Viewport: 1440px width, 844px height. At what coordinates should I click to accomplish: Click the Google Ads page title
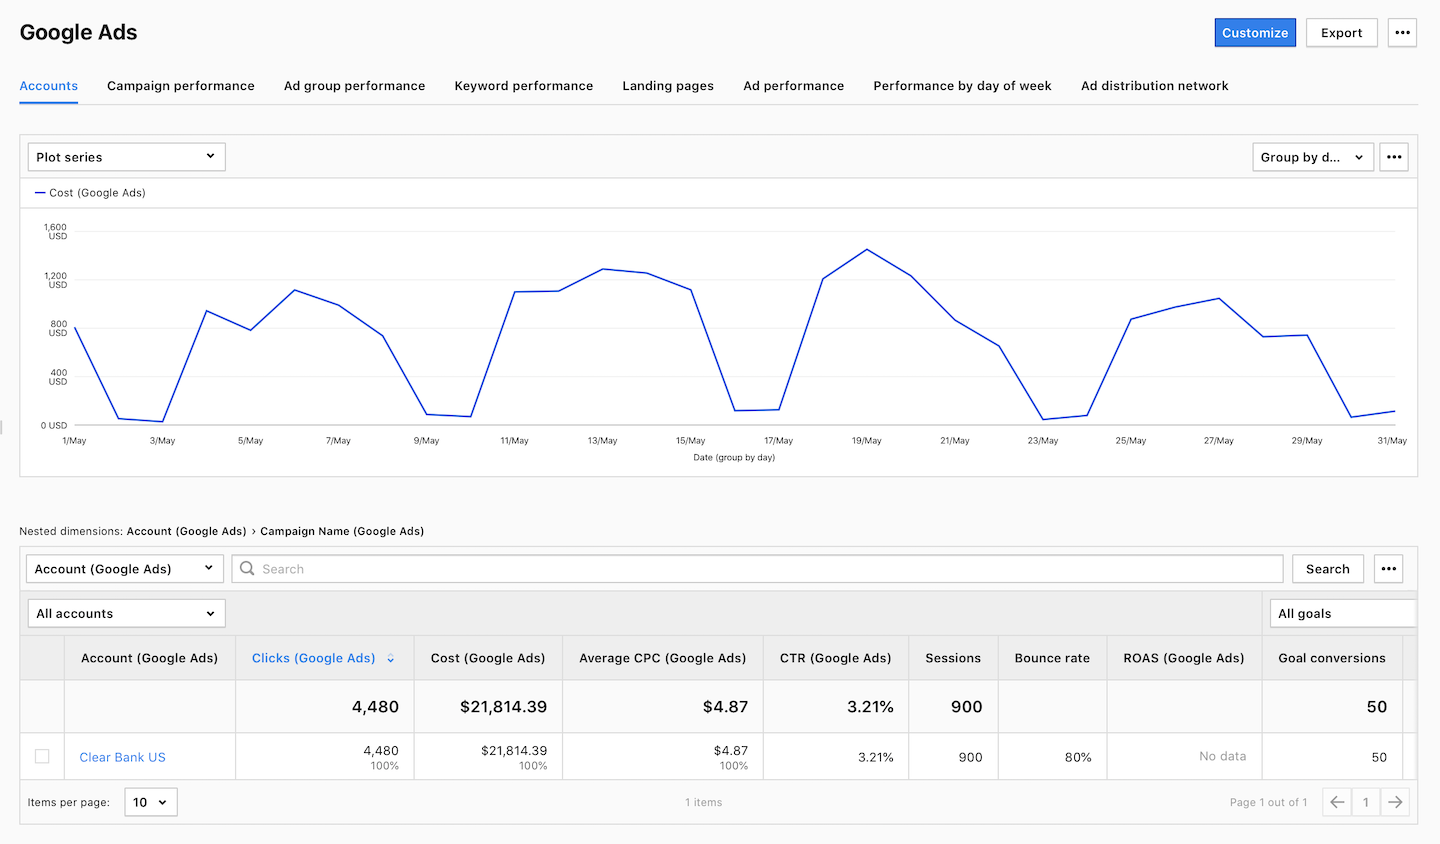(x=79, y=32)
